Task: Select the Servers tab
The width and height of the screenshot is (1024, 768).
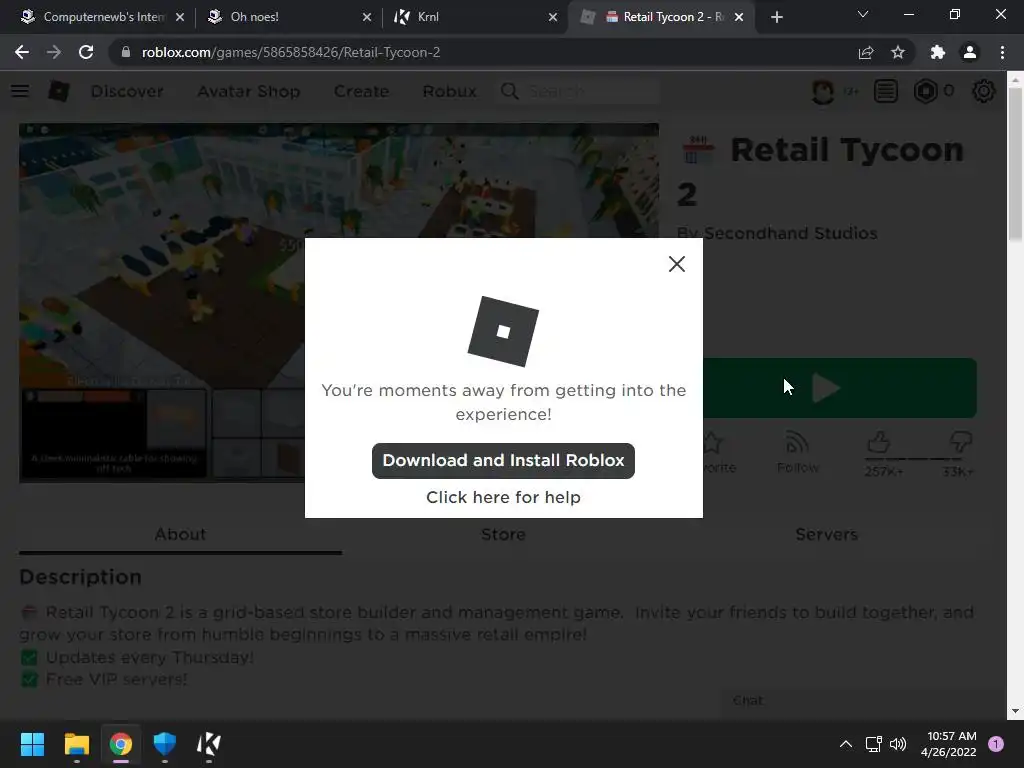Action: pos(826,534)
